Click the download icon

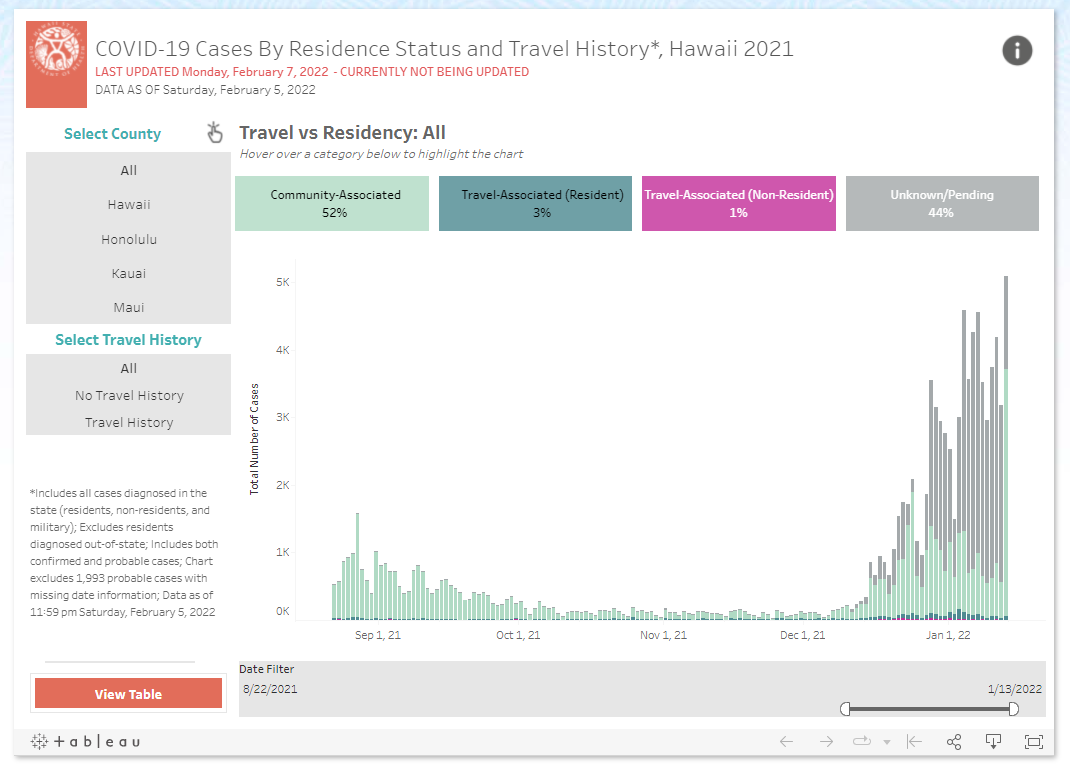point(993,741)
